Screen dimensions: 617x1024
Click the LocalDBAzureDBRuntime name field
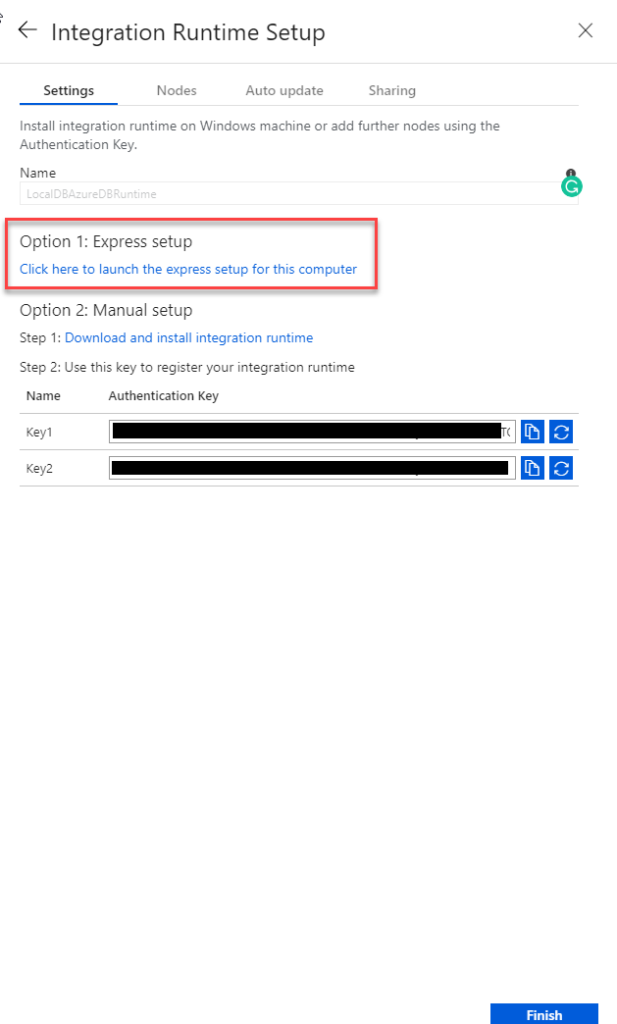[290, 193]
